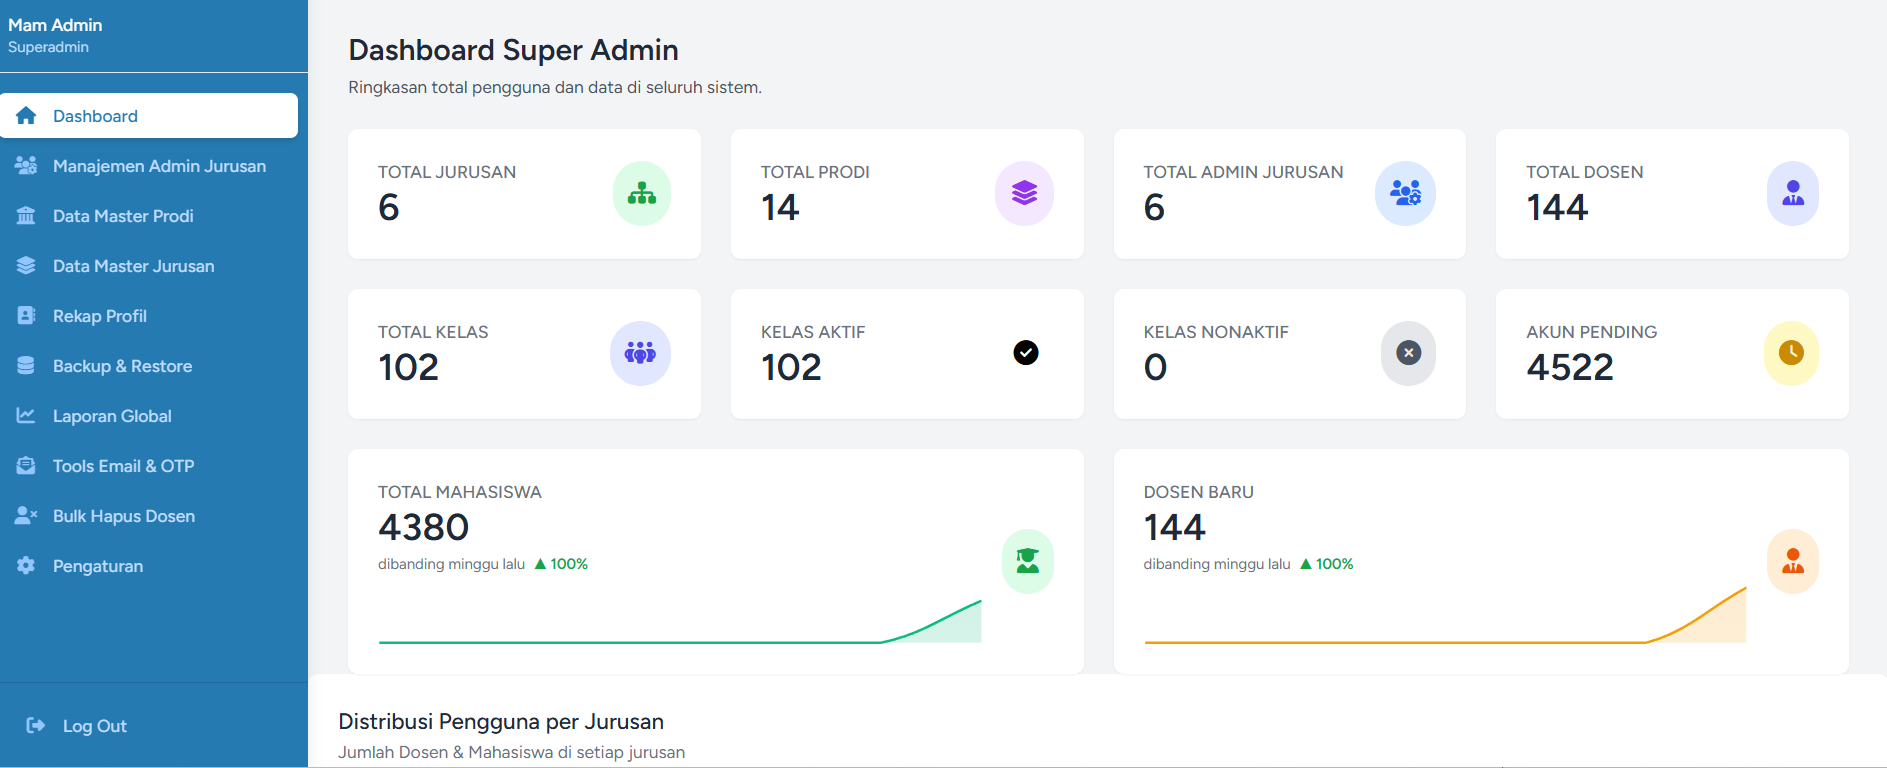Open Backup & Restore section
The width and height of the screenshot is (1887, 768).
122,366
